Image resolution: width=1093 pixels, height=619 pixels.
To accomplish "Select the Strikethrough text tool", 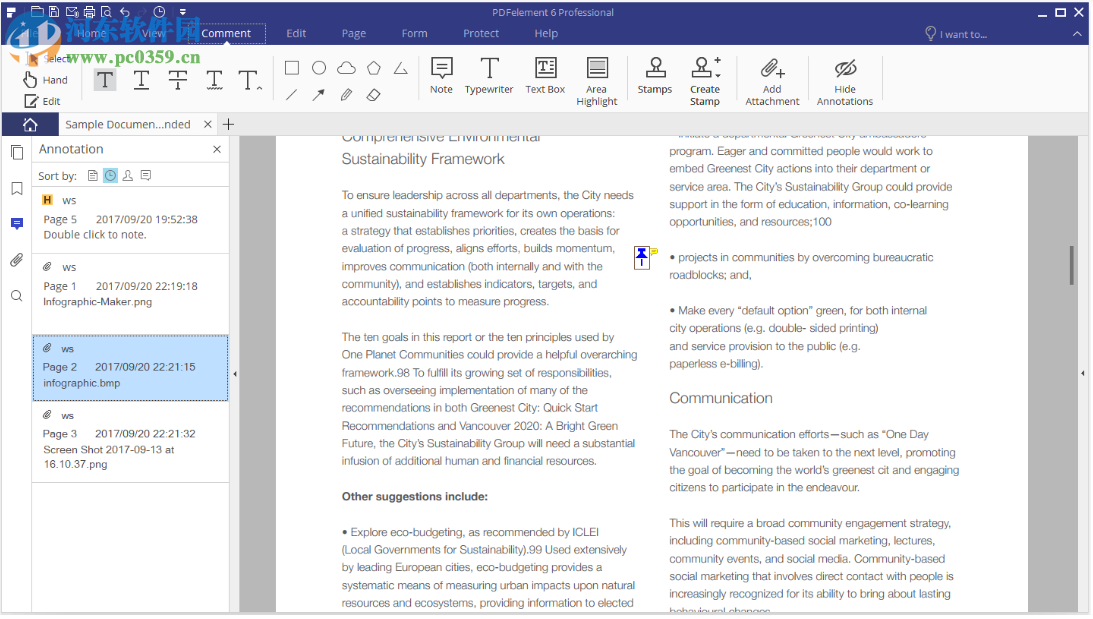I will pos(178,80).
